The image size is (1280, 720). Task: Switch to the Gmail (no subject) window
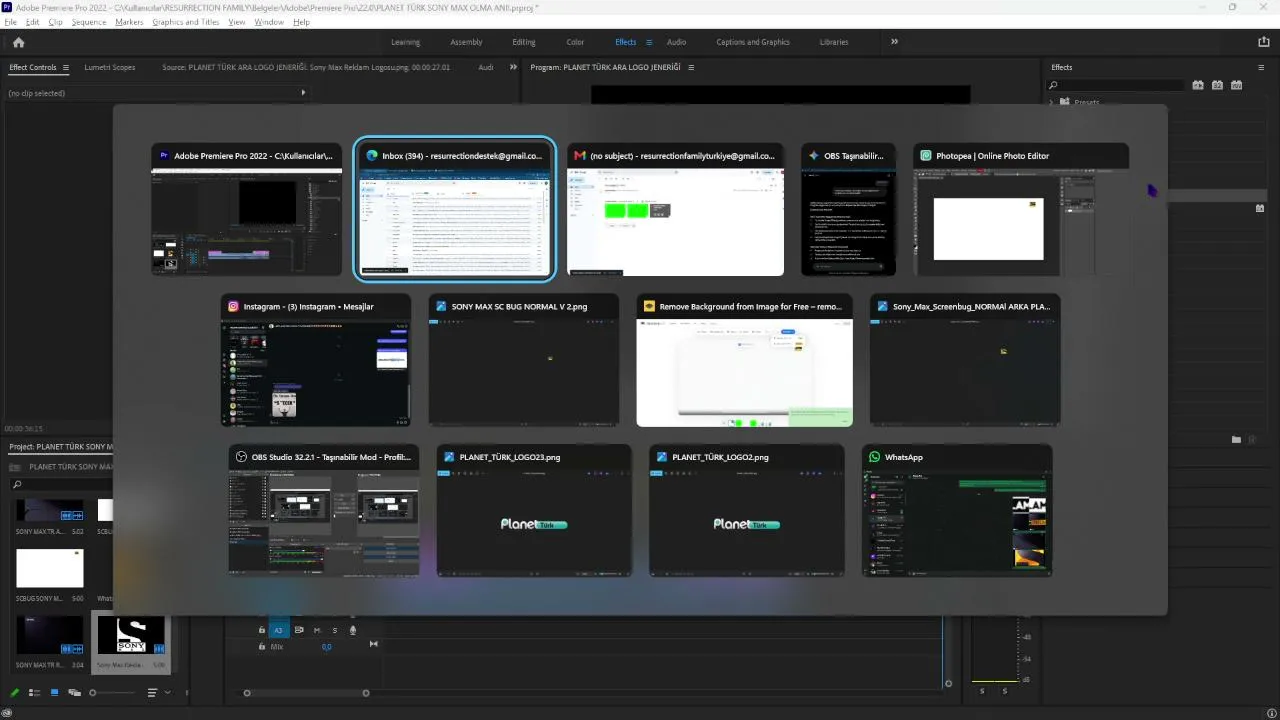pos(676,209)
